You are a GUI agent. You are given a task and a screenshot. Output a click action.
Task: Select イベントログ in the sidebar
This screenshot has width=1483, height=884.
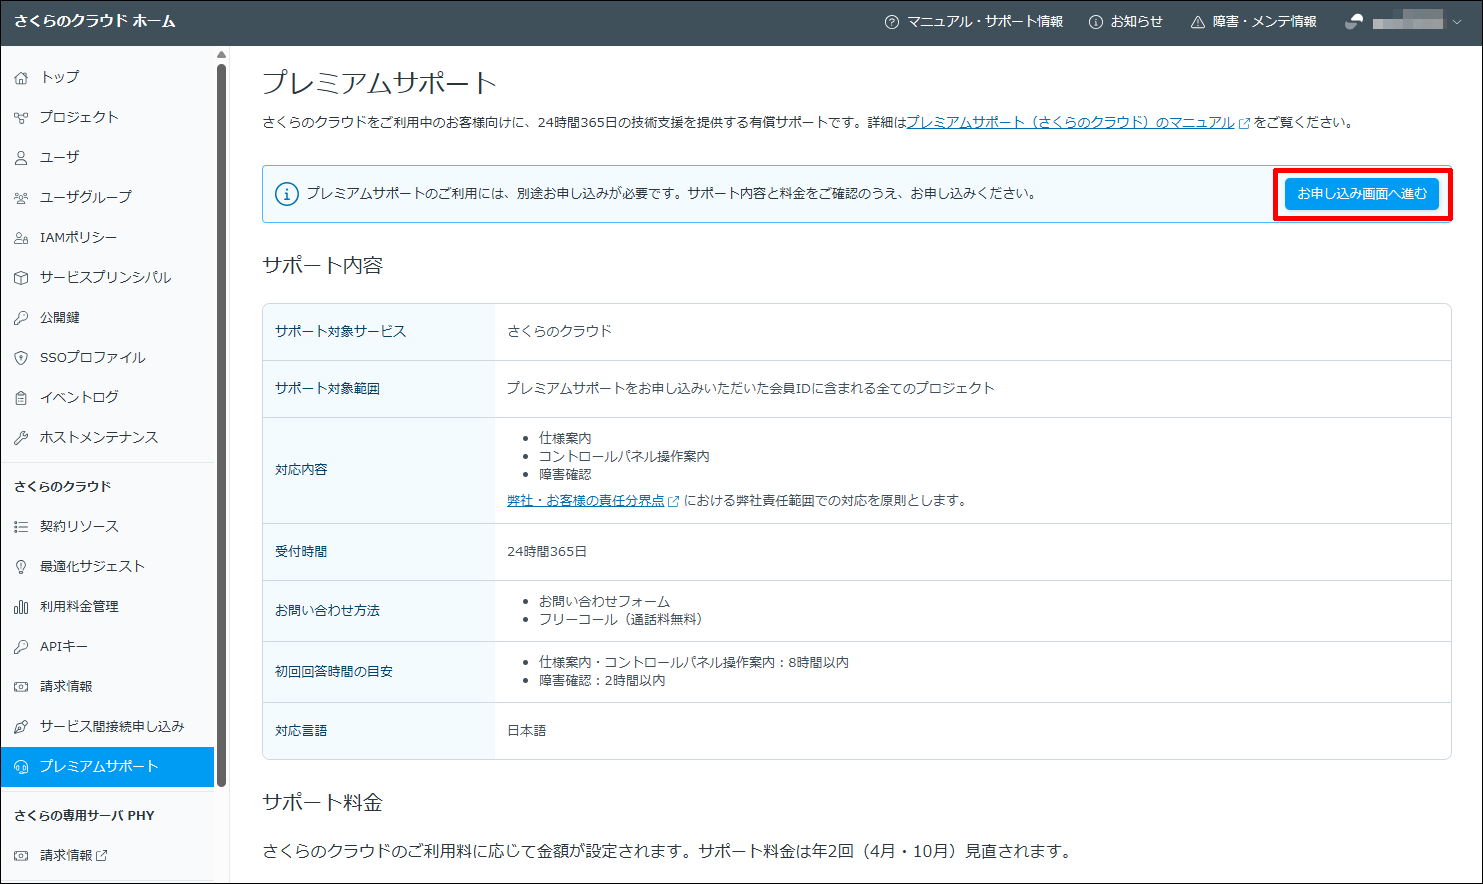pyautogui.click(x=79, y=398)
